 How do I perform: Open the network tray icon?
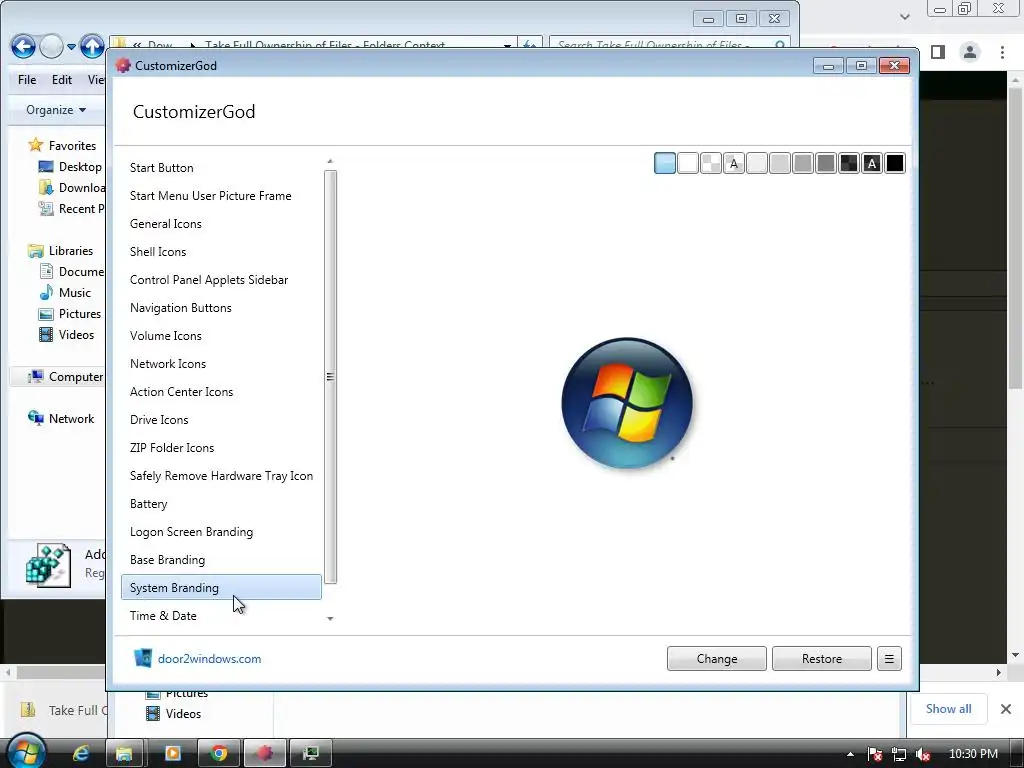click(x=899, y=754)
